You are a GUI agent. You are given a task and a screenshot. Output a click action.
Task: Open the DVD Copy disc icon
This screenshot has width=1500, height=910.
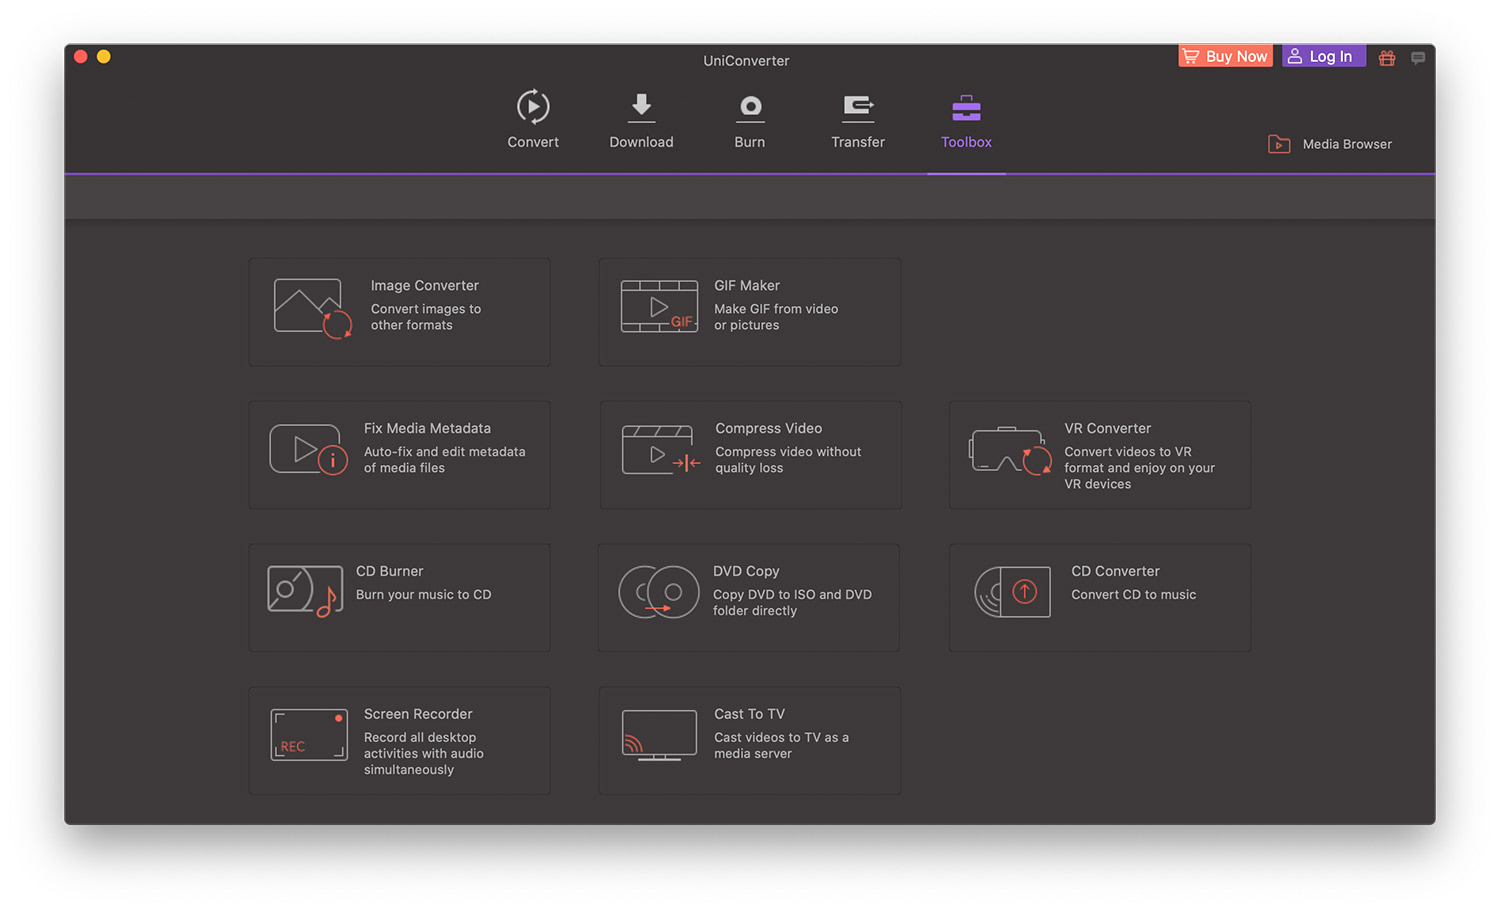pos(658,592)
